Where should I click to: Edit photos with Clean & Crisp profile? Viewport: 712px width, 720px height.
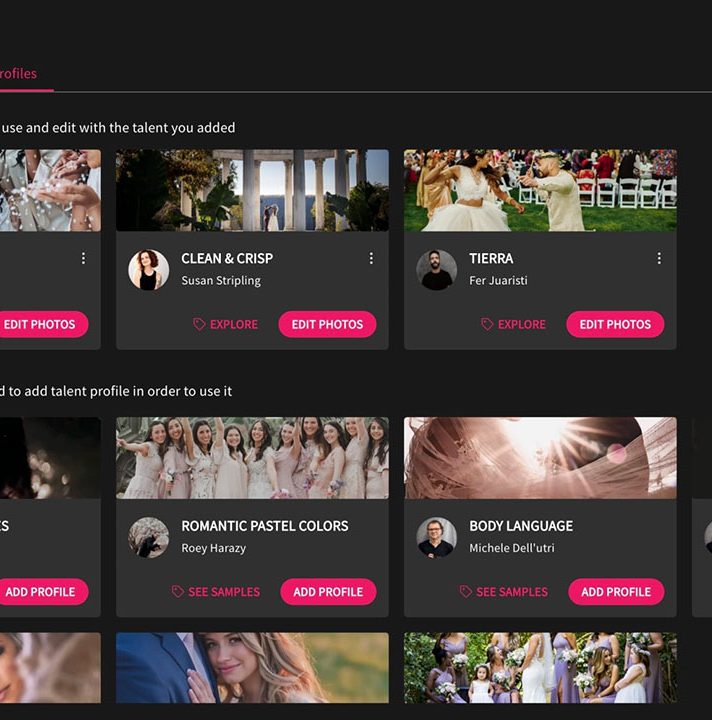click(327, 324)
